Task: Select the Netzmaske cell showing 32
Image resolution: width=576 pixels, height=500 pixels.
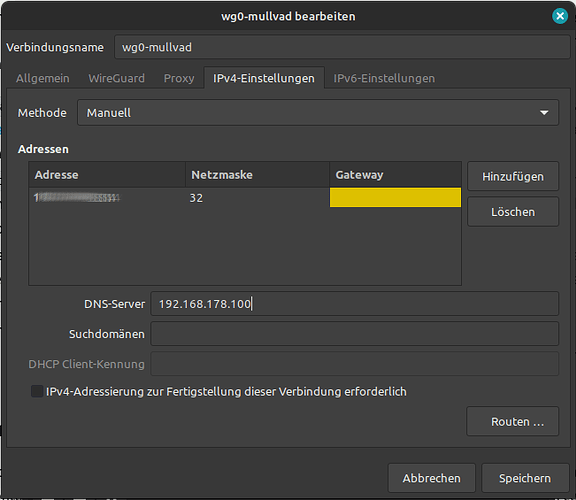Action: point(258,198)
